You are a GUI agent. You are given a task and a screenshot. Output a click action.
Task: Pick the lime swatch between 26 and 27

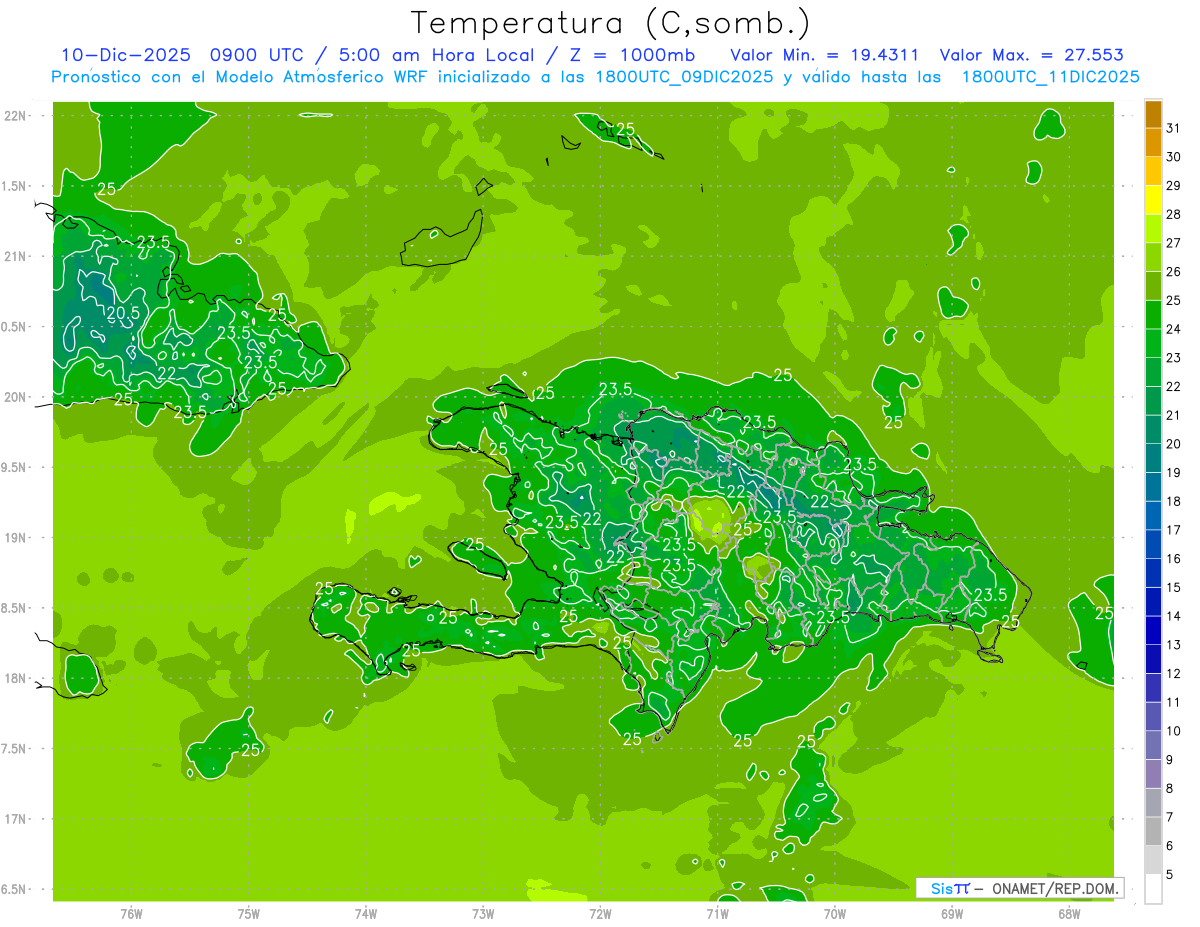click(1153, 258)
